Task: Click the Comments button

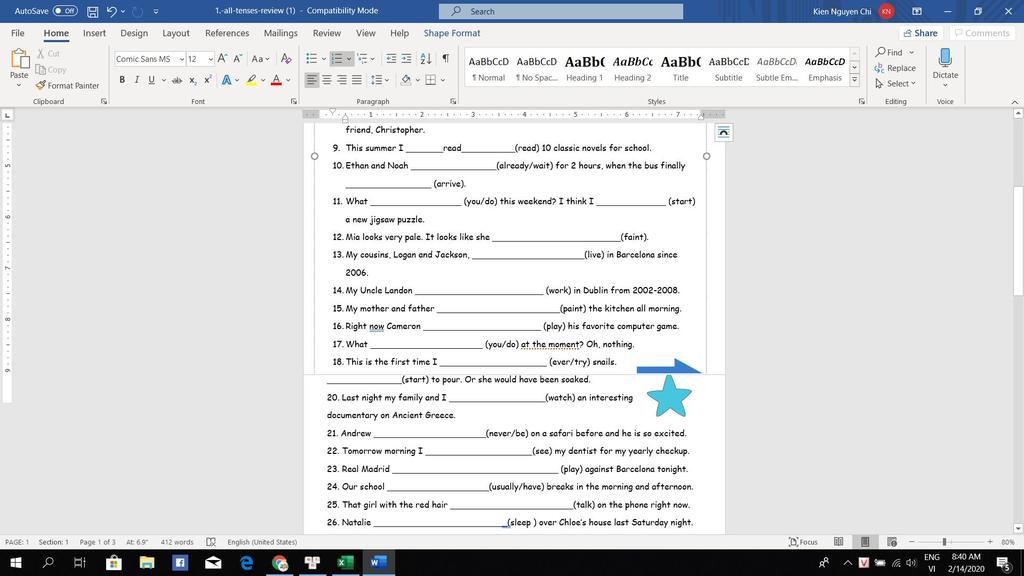Action: 981,33
